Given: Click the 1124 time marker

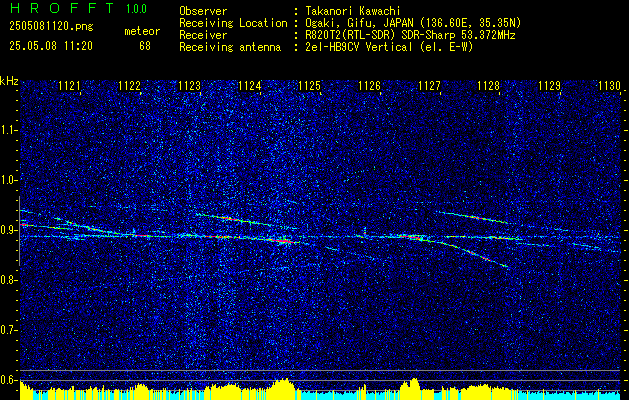Looking at the screenshot, I should point(250,86).
